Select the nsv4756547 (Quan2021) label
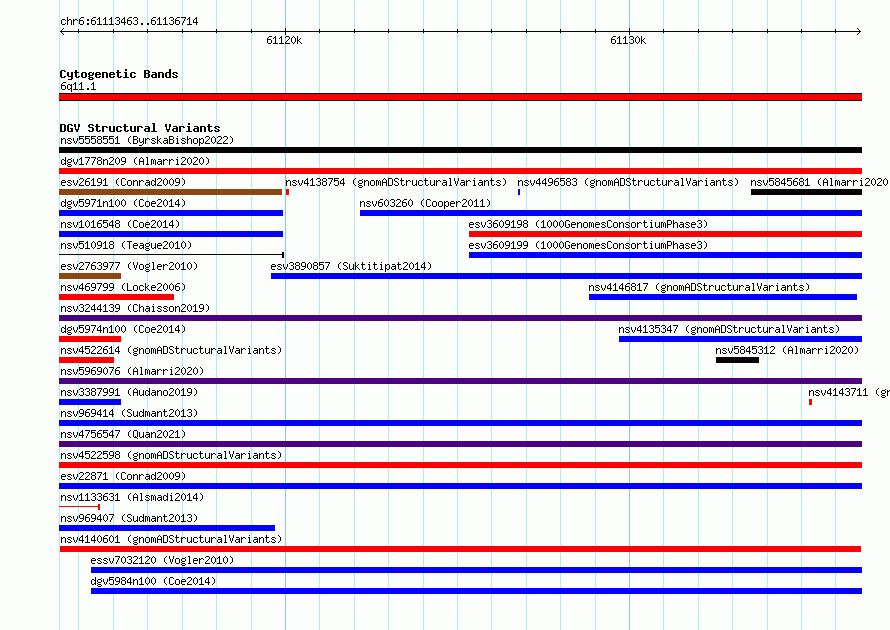This screenshot has height=630, width=890. tap(123, 434)
